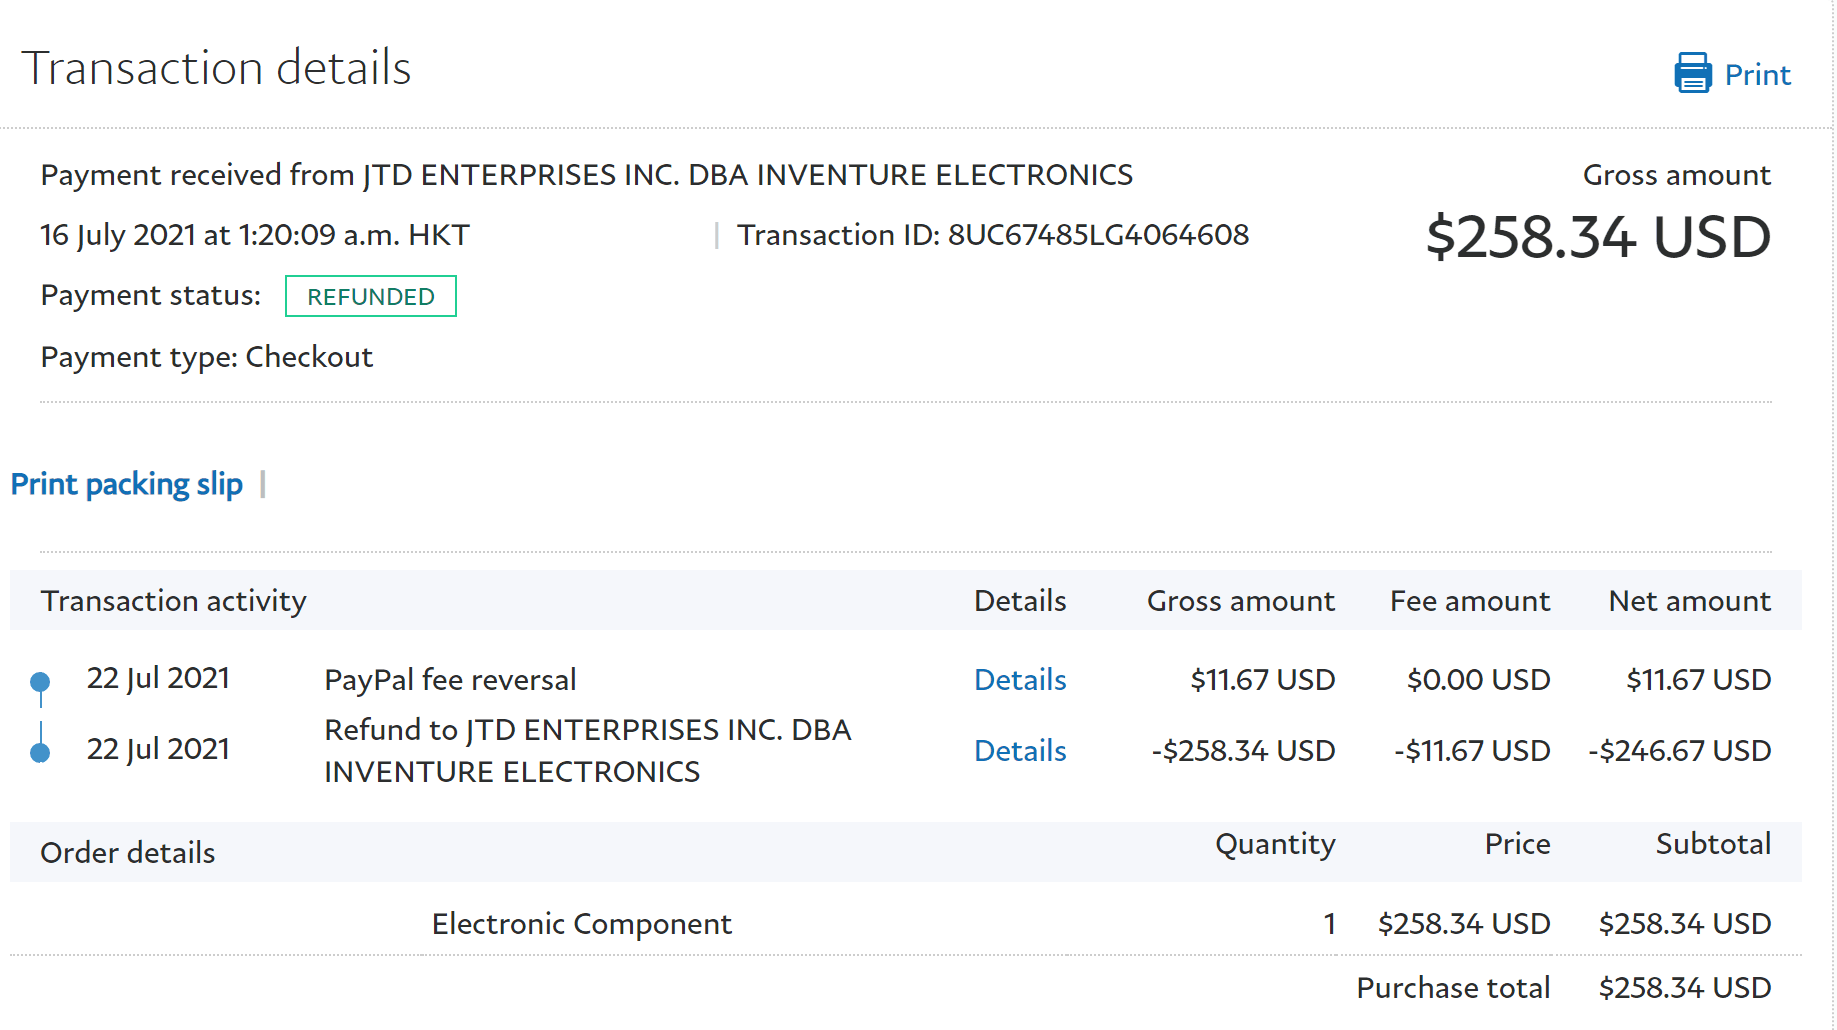Click the refund row timeline dot

(40, 752)
